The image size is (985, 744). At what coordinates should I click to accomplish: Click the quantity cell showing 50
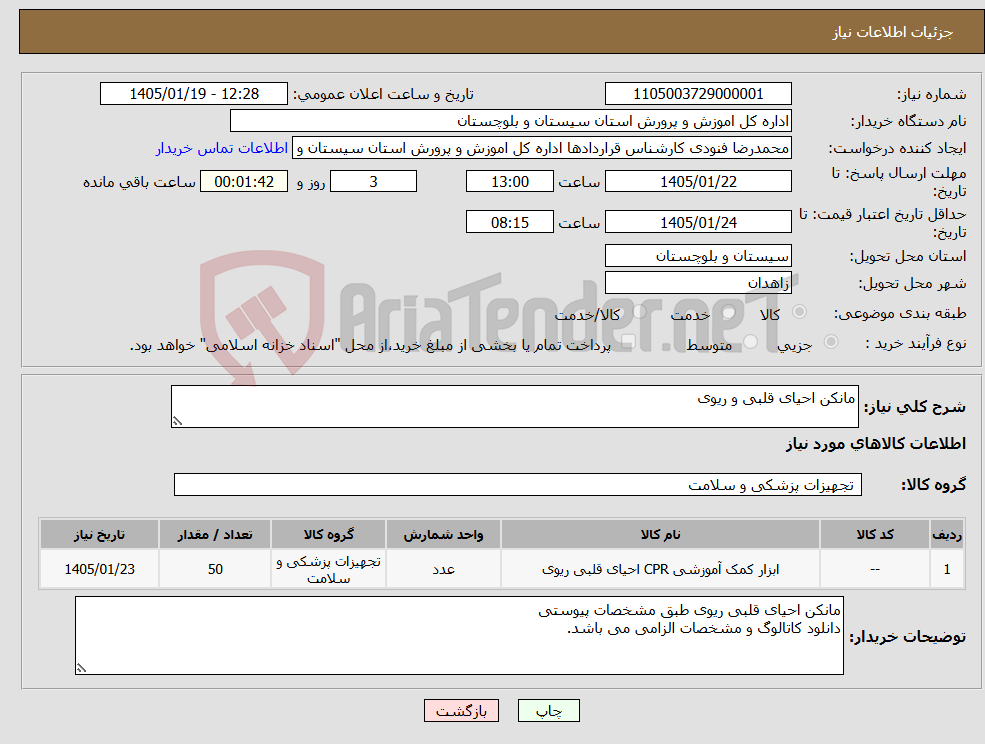(x=215, y=569)
